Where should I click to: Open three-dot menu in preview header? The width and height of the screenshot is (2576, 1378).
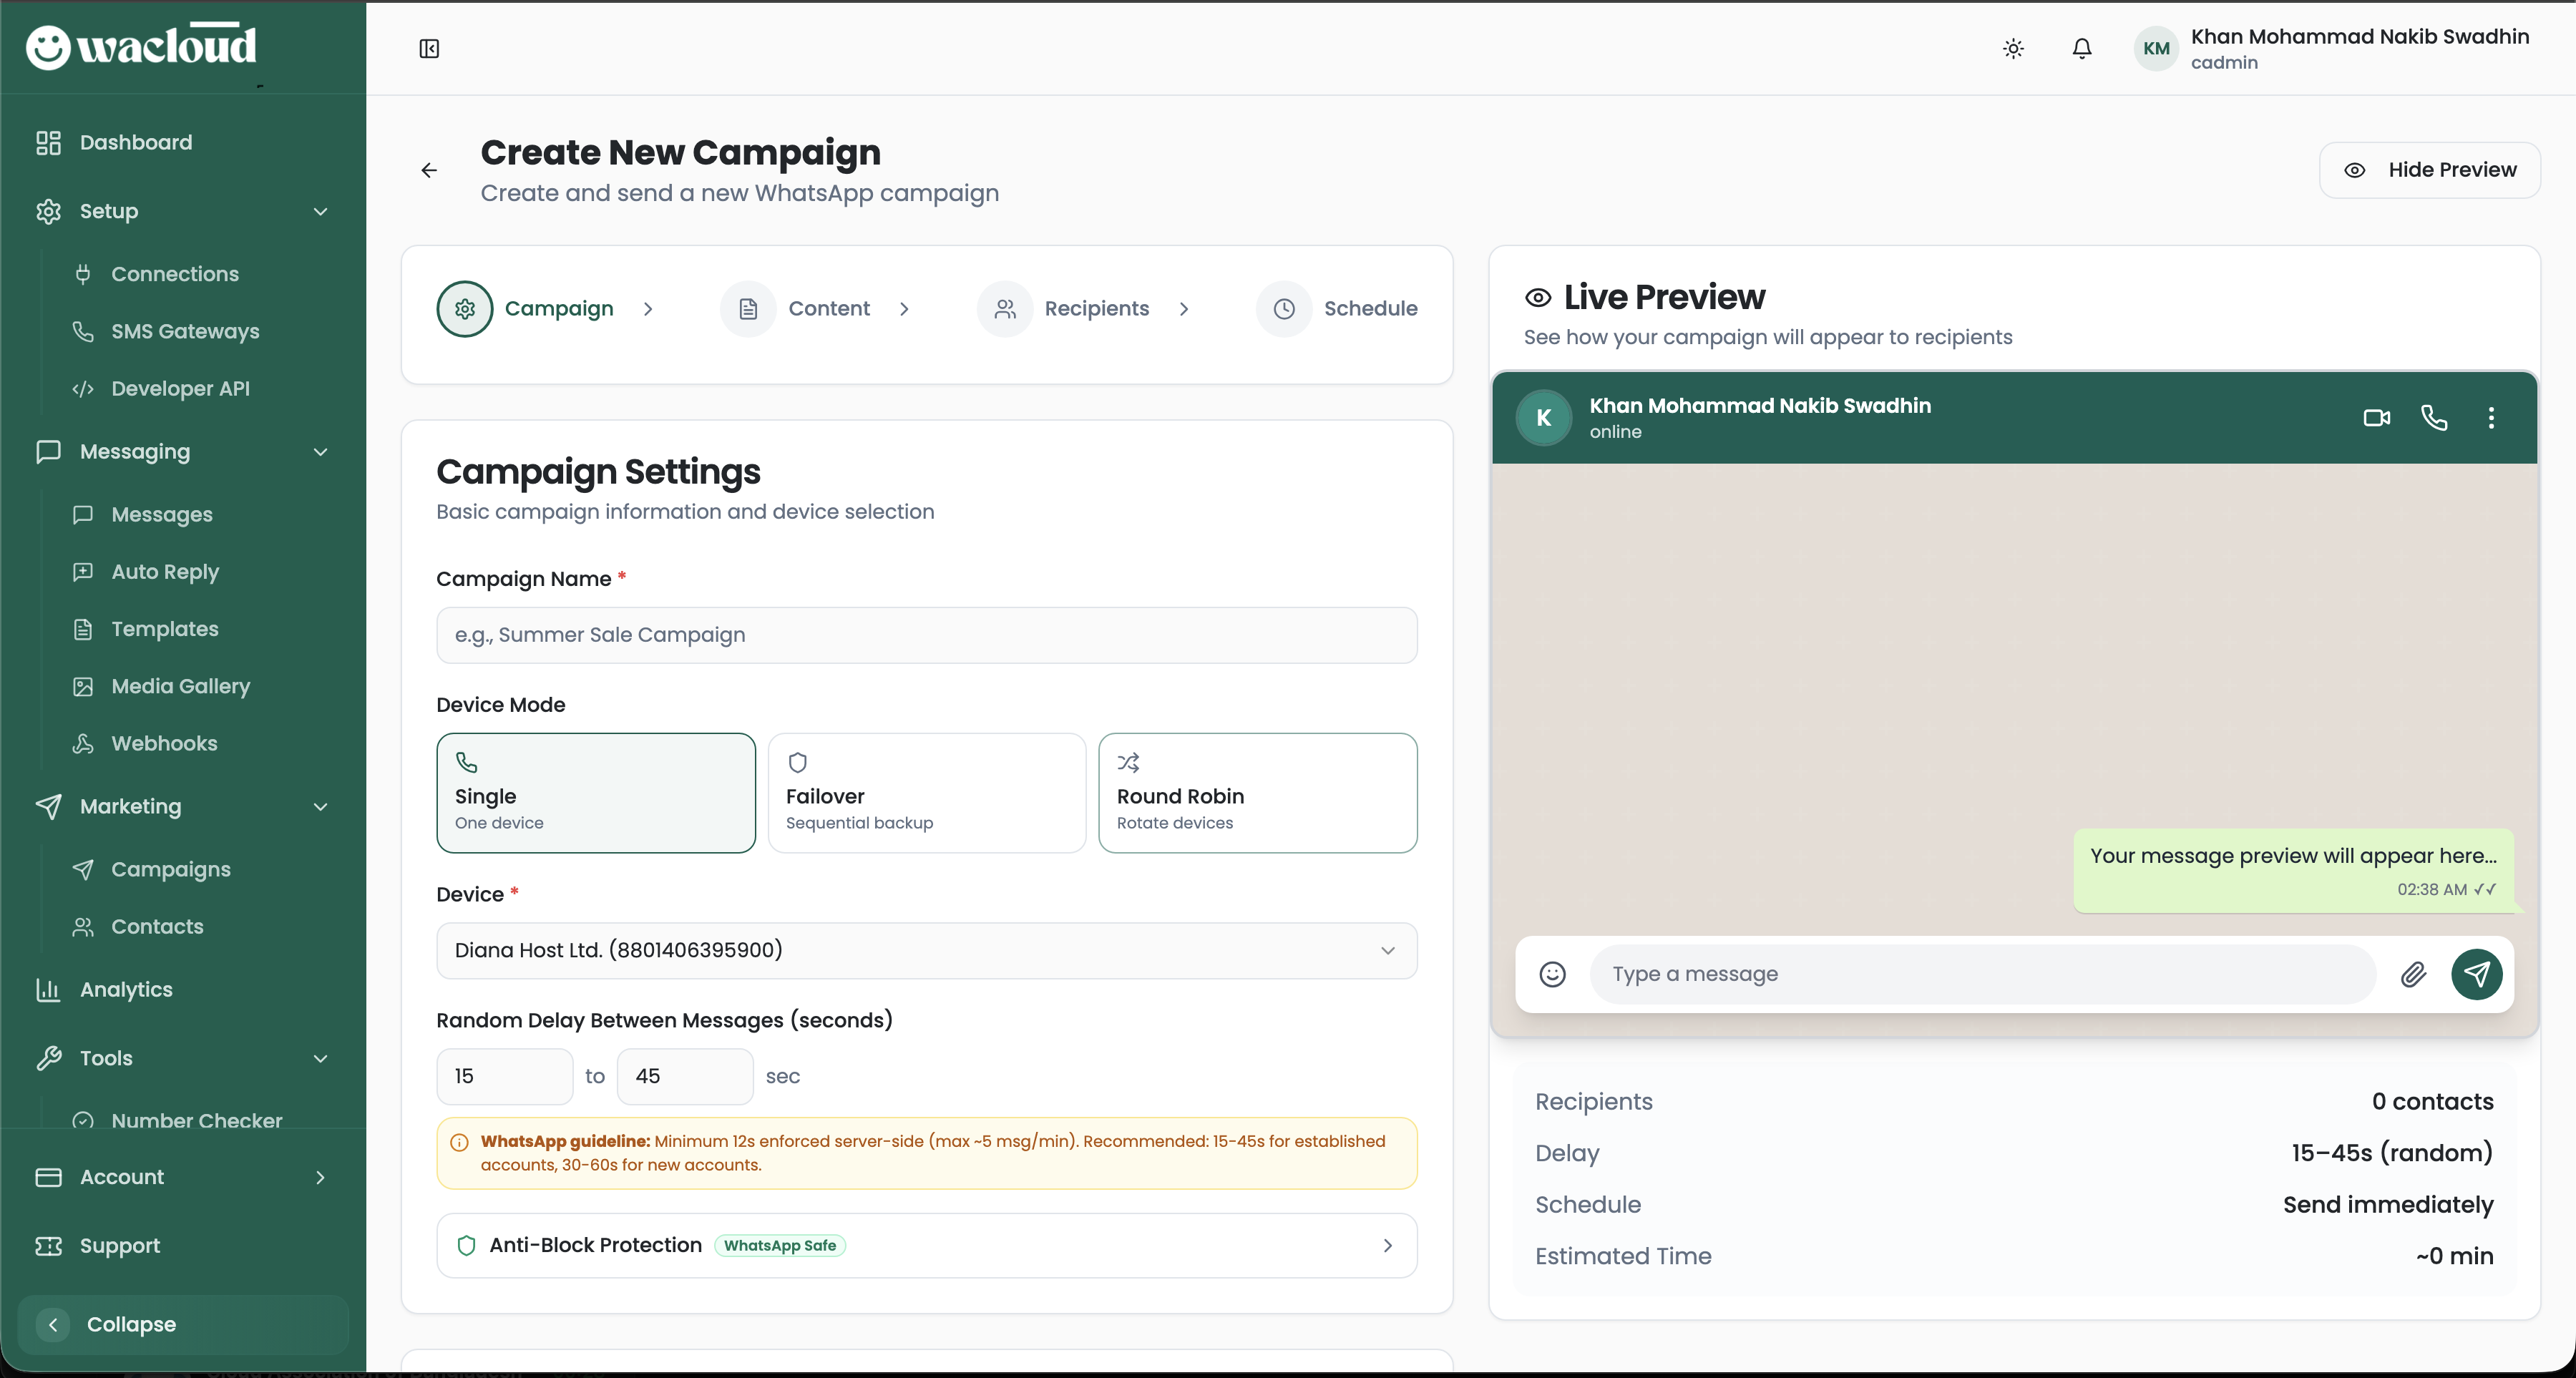tap(2491, 418)
